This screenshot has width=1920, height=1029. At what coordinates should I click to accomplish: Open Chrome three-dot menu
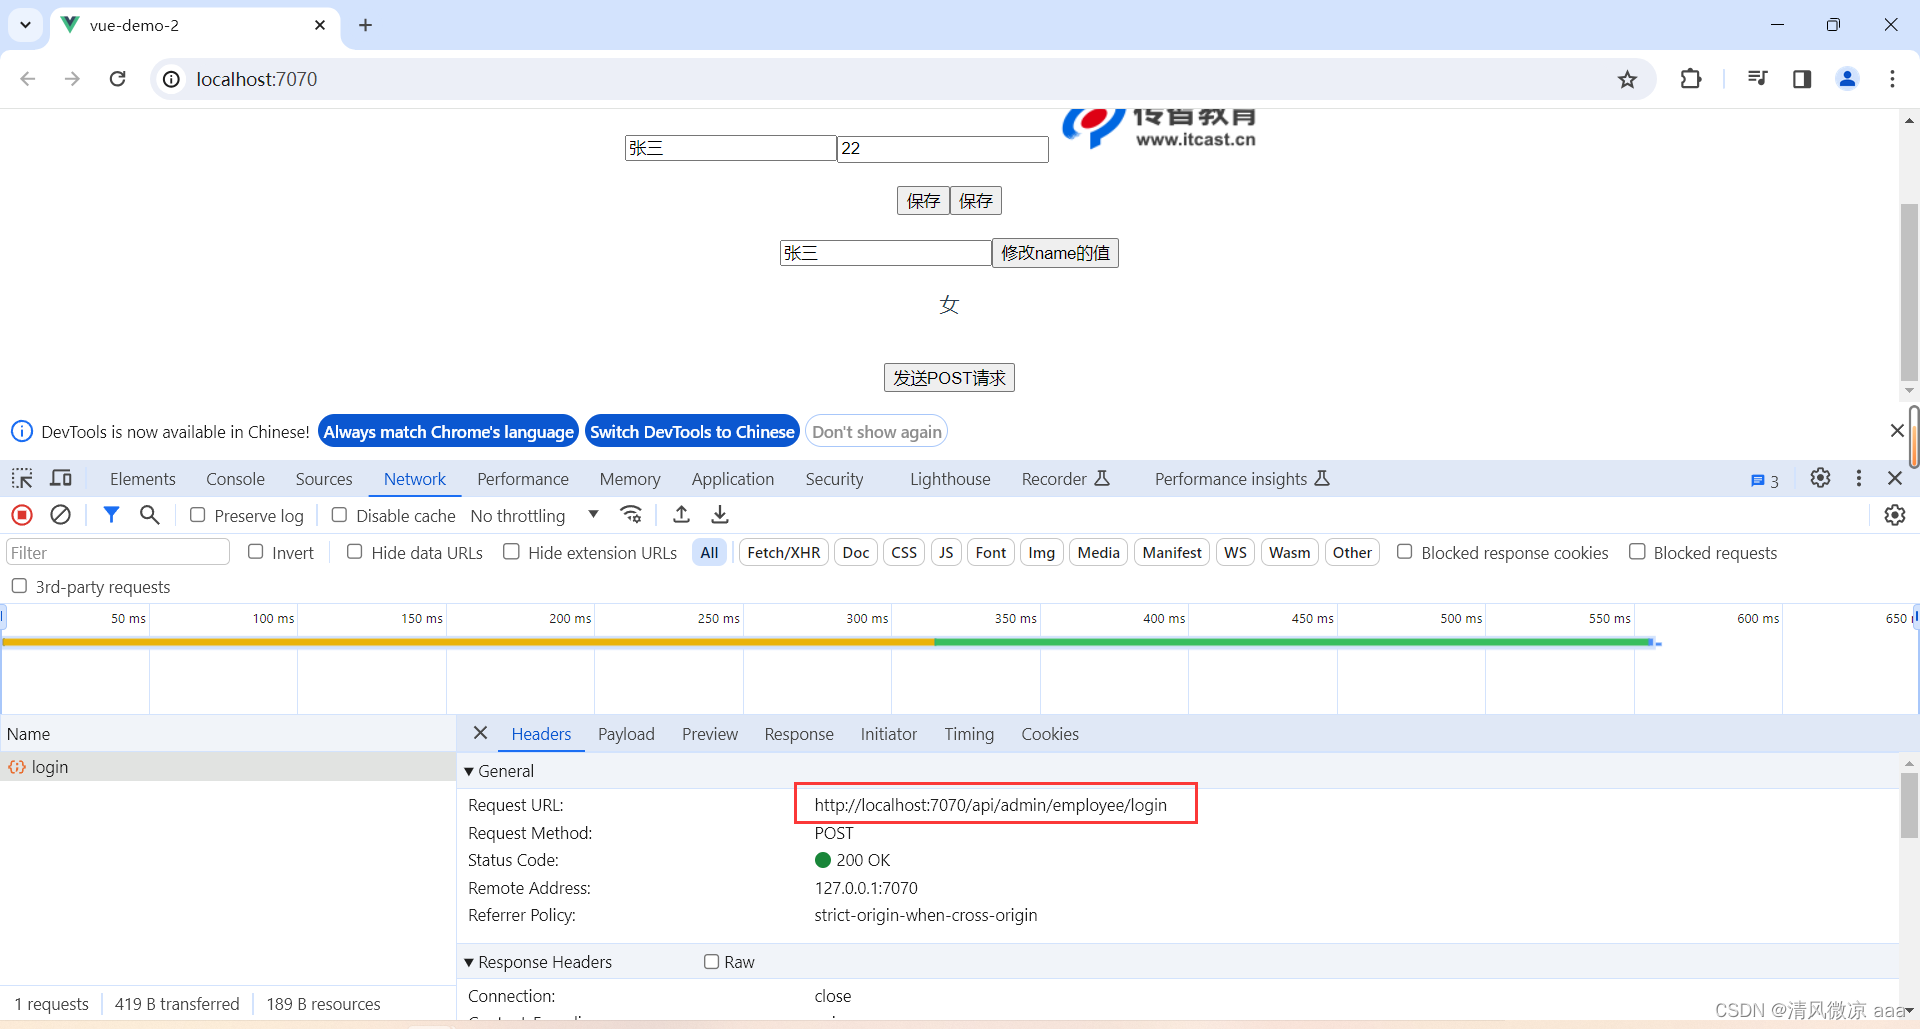[1892, 79]
